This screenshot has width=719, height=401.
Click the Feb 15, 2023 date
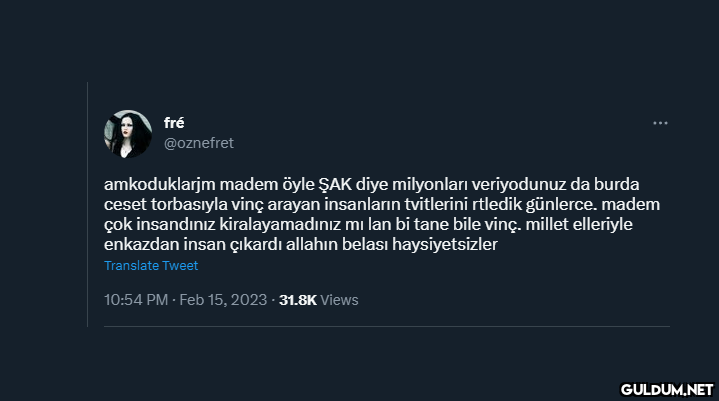coord(224,299)
